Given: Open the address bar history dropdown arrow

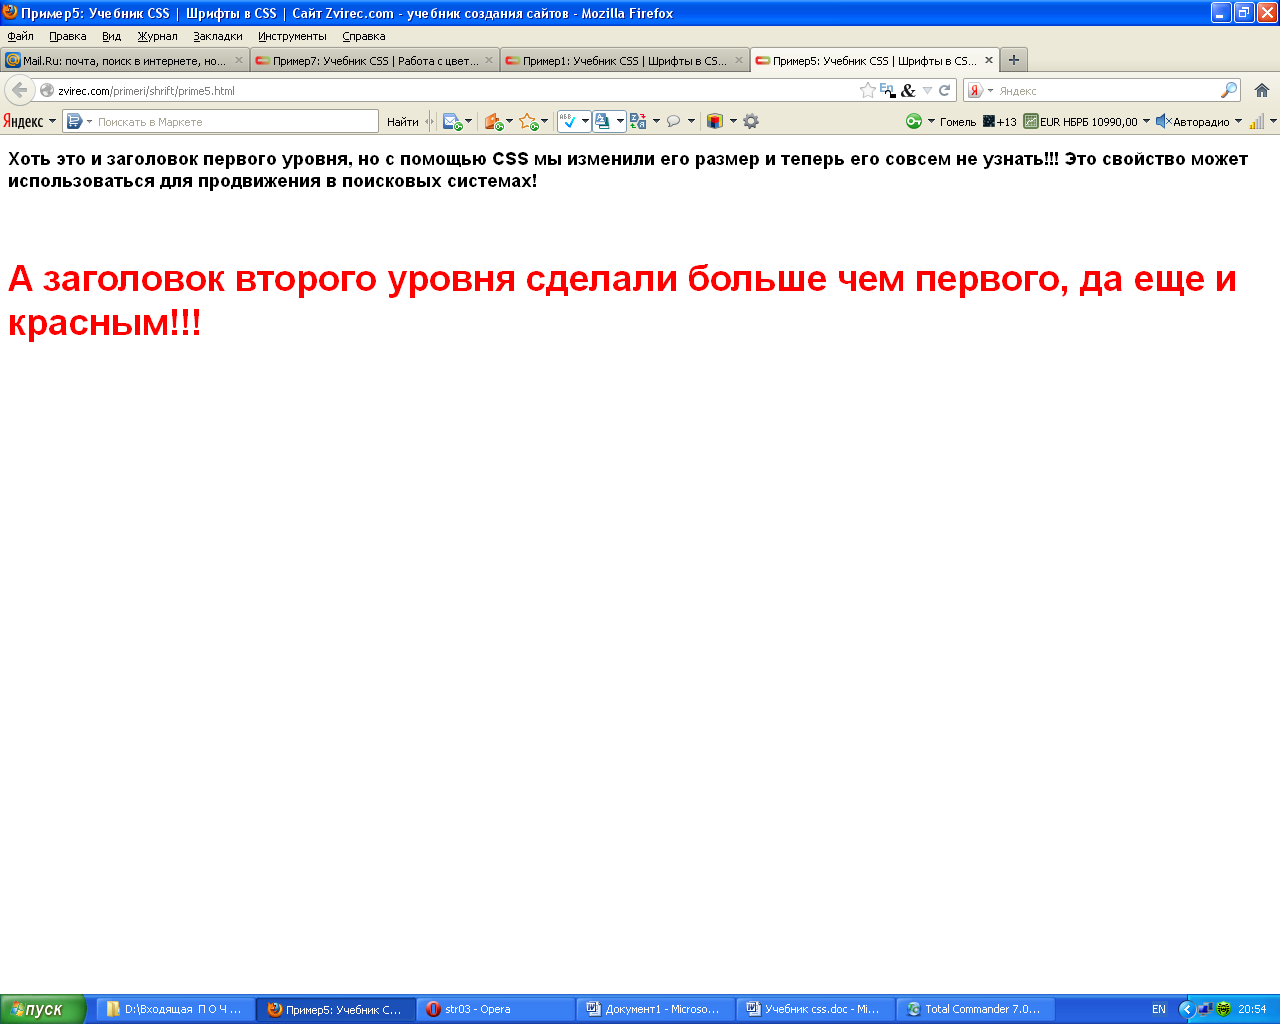Looking at the screenshot, I should pyautogui.click(x=927, y=90).
